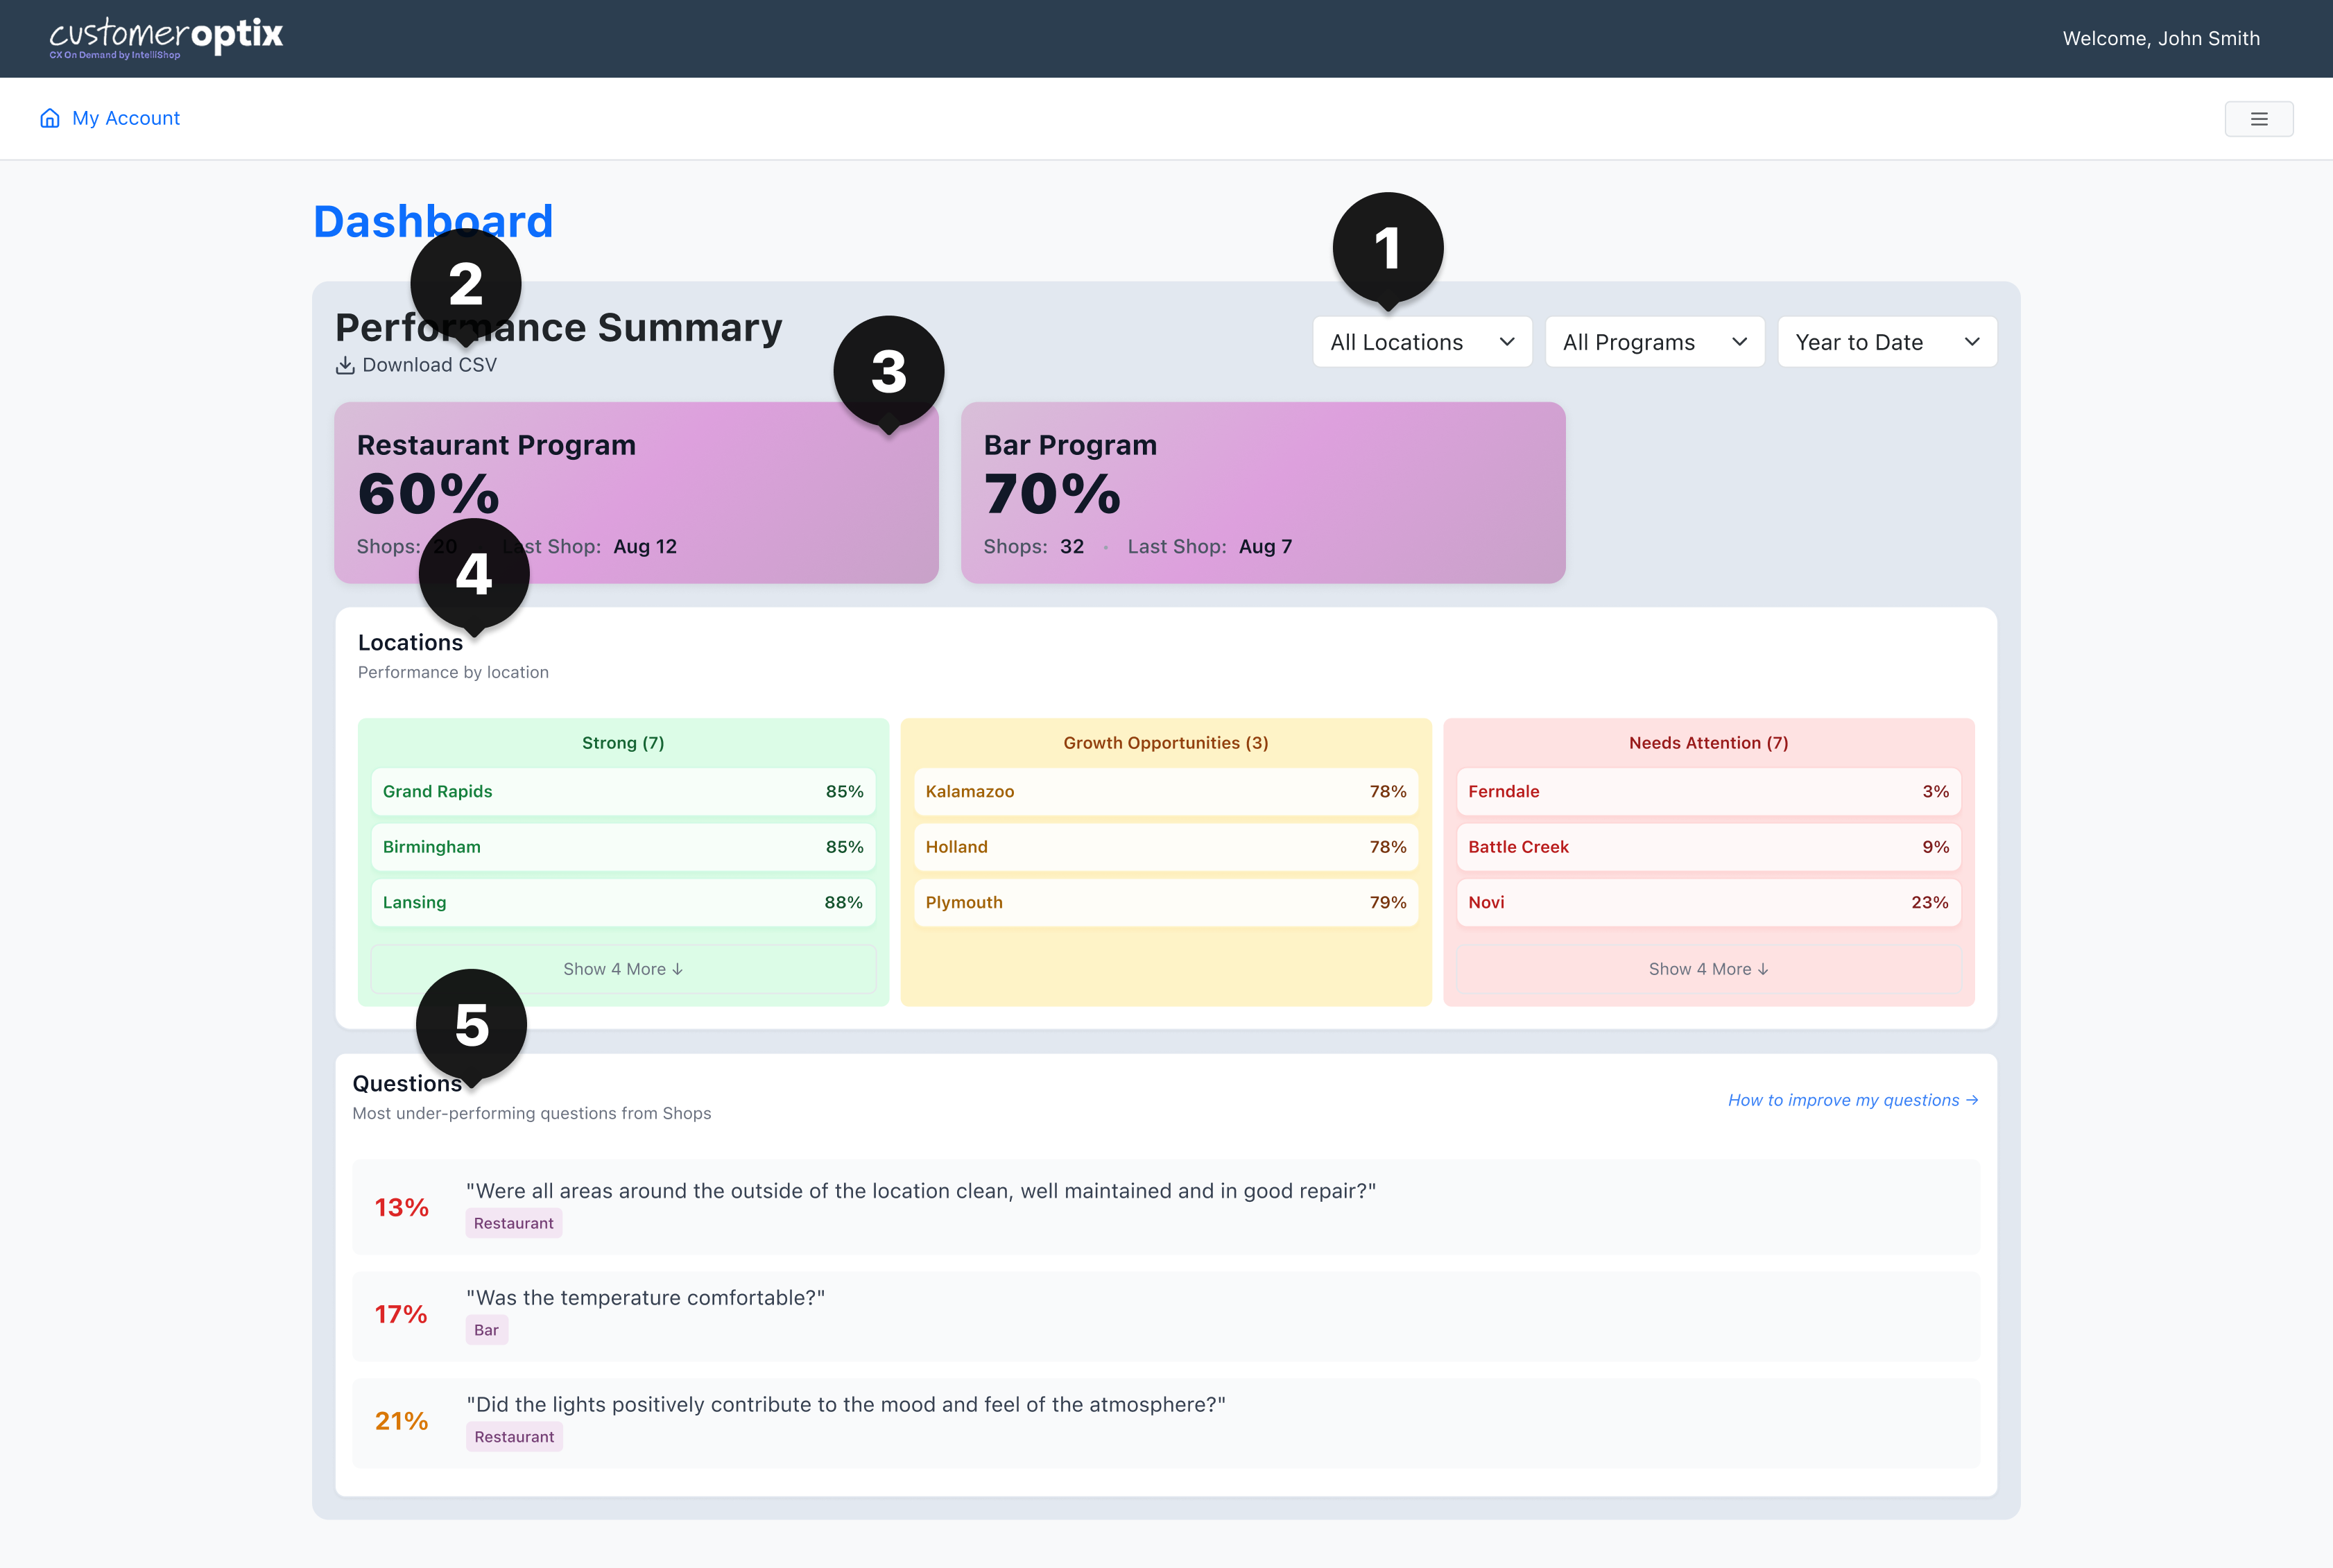Select the temperature comfortable question row
Viewport: 2333px width, 1568px height.
pyautogui.click(x=1165, y=1314)
